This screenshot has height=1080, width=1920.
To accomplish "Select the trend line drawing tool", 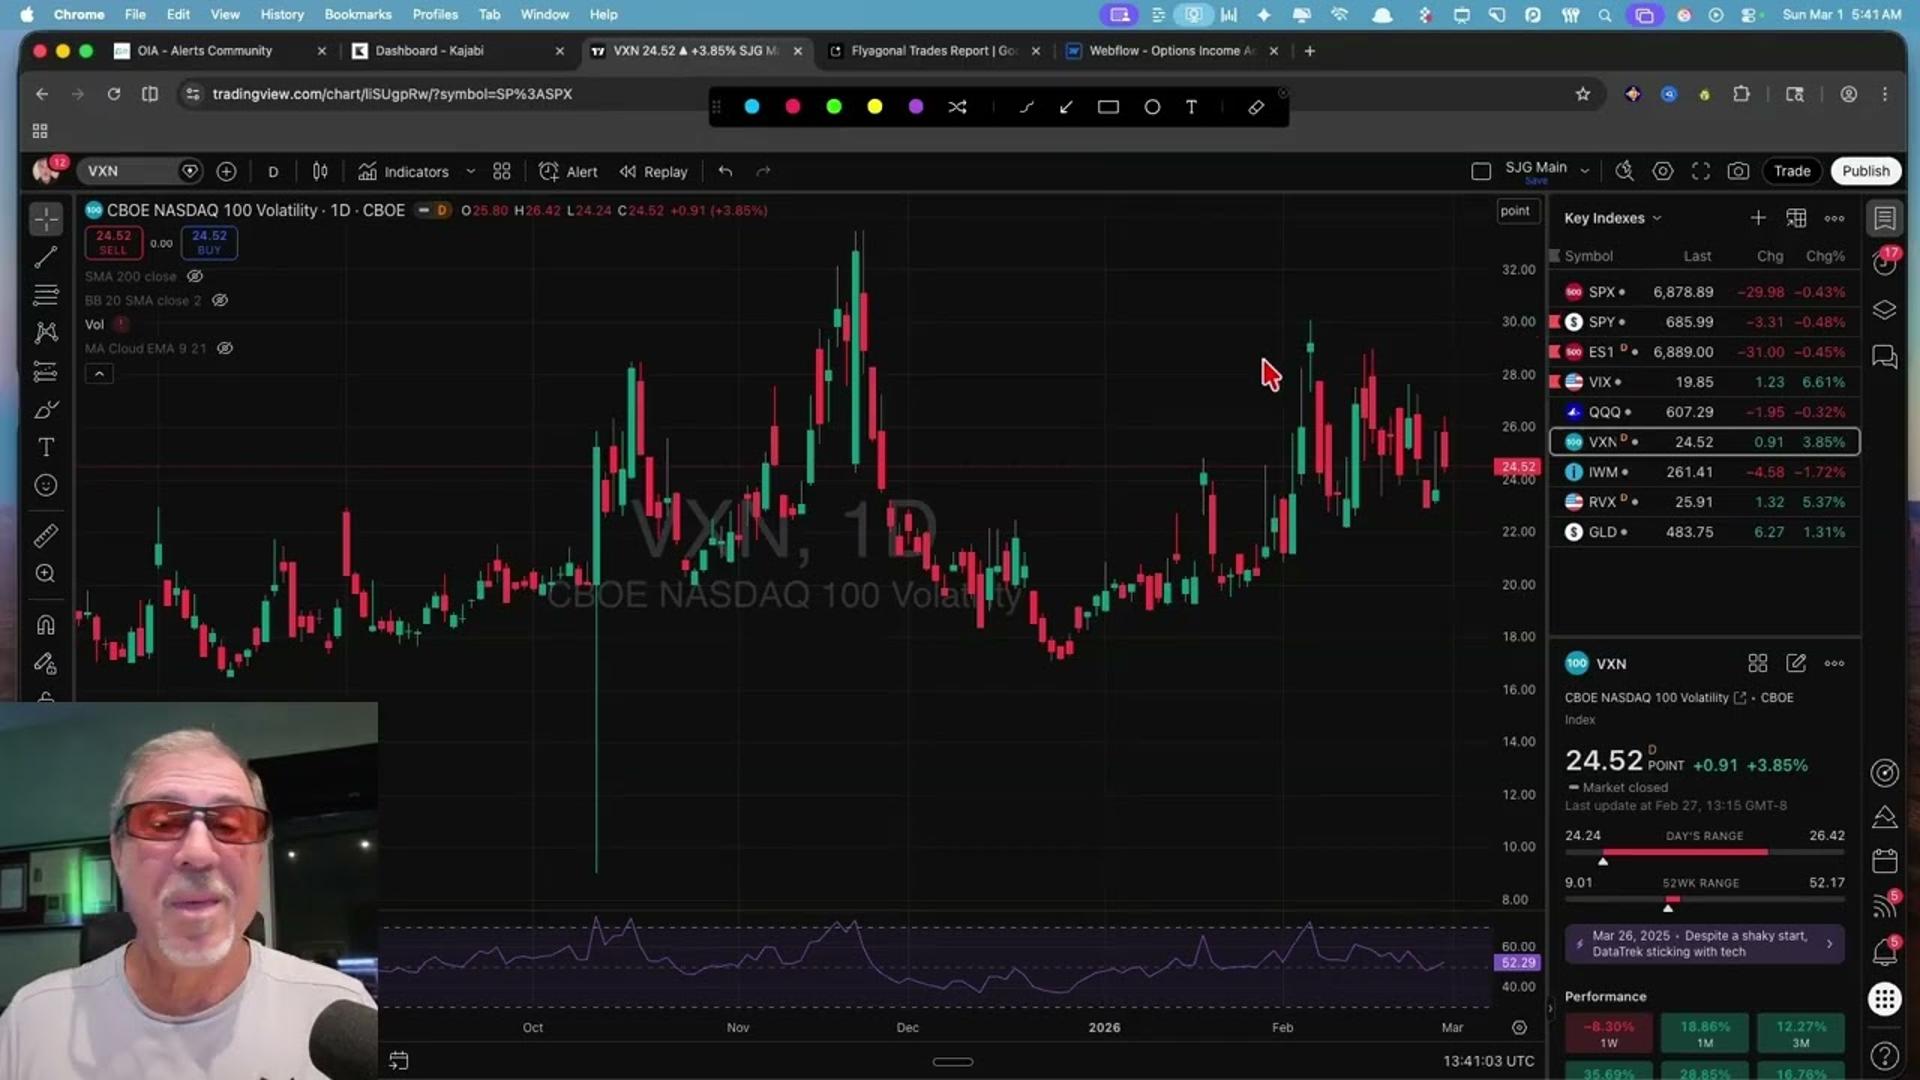I will coord(46,257).
